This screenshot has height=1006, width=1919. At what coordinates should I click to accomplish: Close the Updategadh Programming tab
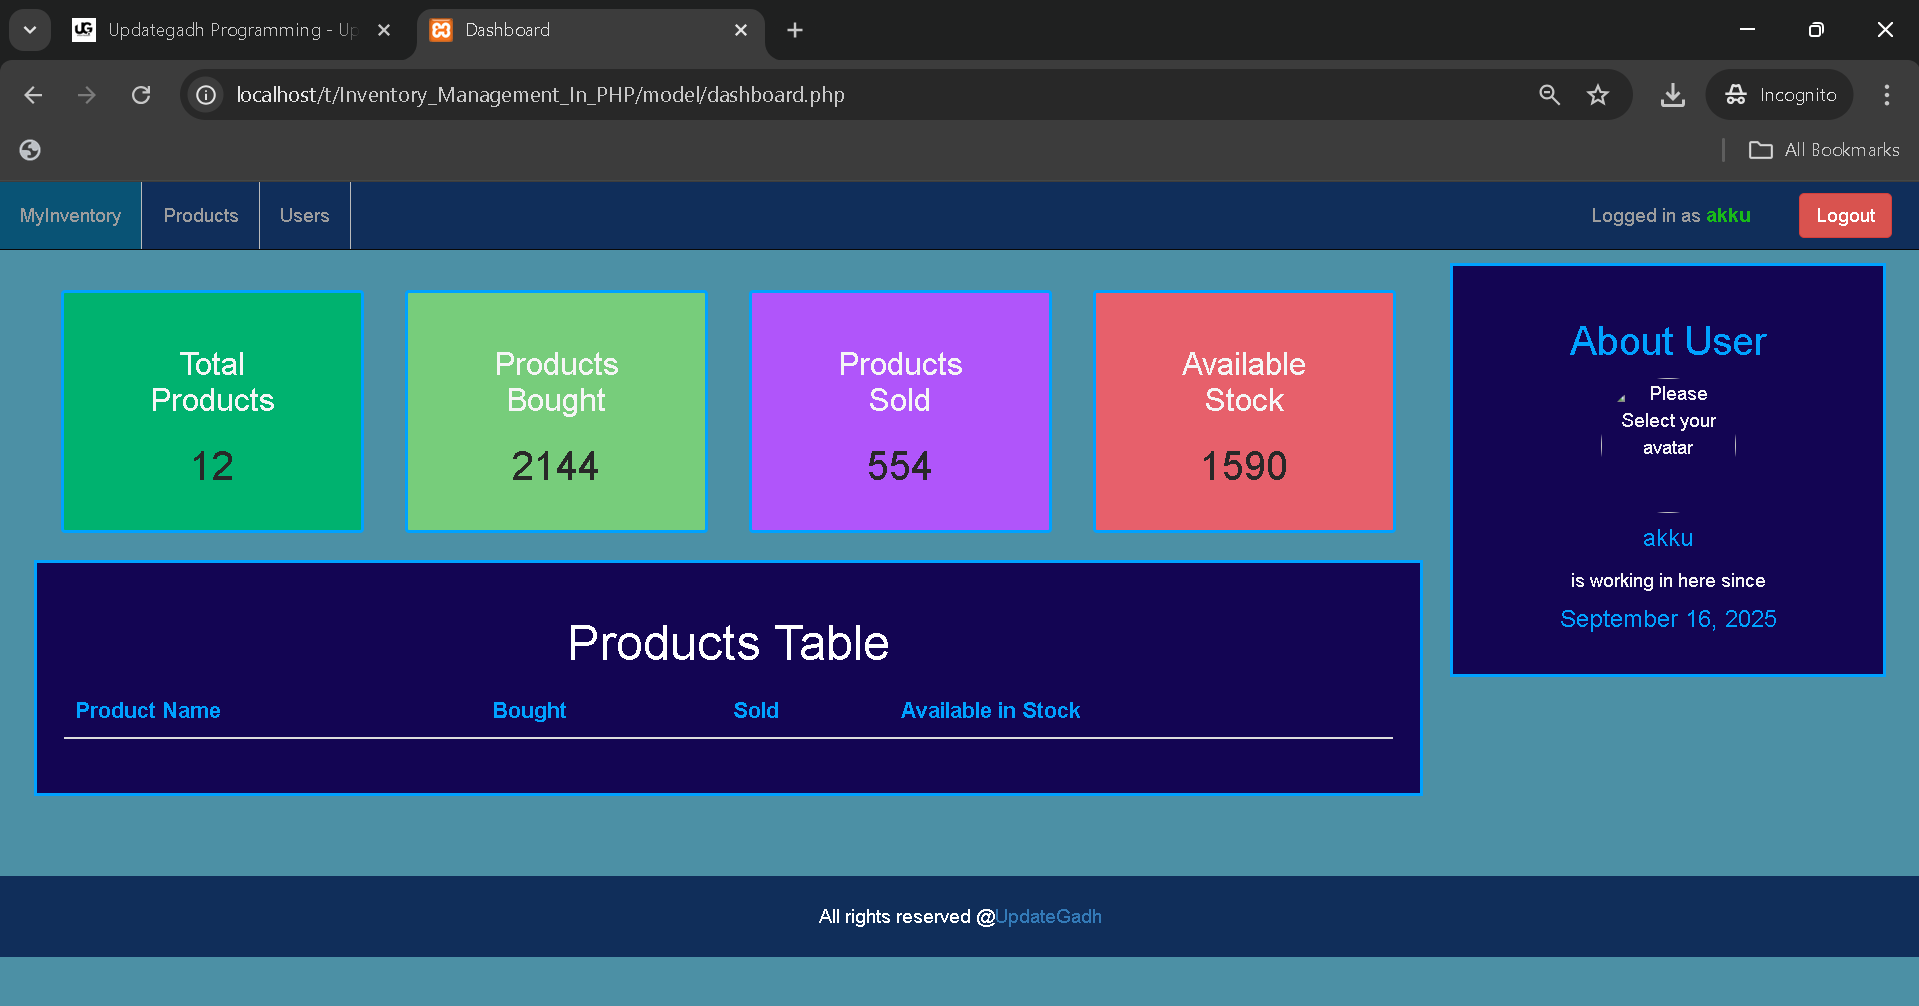(384, 30)
